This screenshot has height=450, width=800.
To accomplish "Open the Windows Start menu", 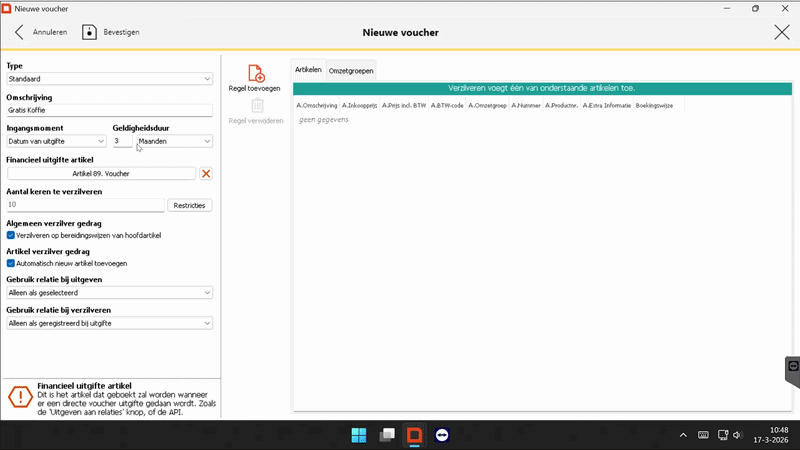I will 359,435.
